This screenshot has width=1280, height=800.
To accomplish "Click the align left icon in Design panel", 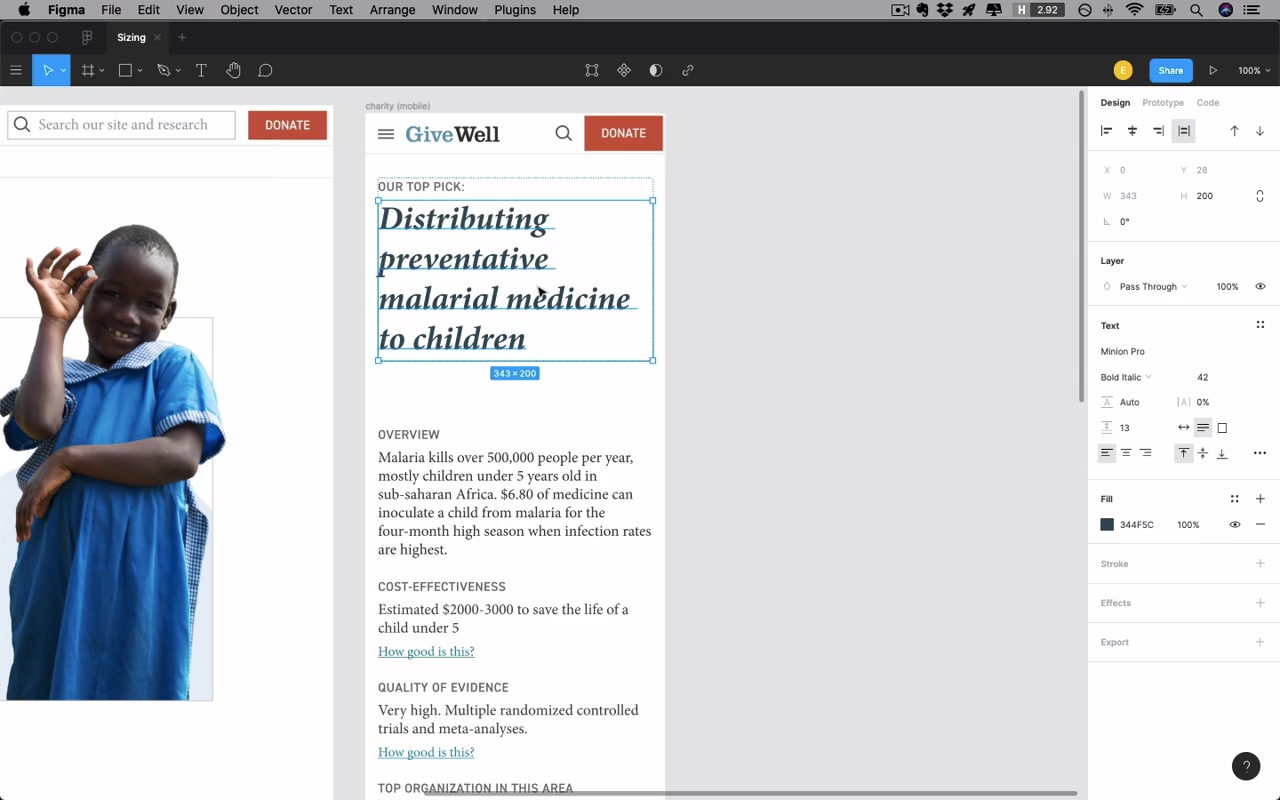I will (1106, 131).
